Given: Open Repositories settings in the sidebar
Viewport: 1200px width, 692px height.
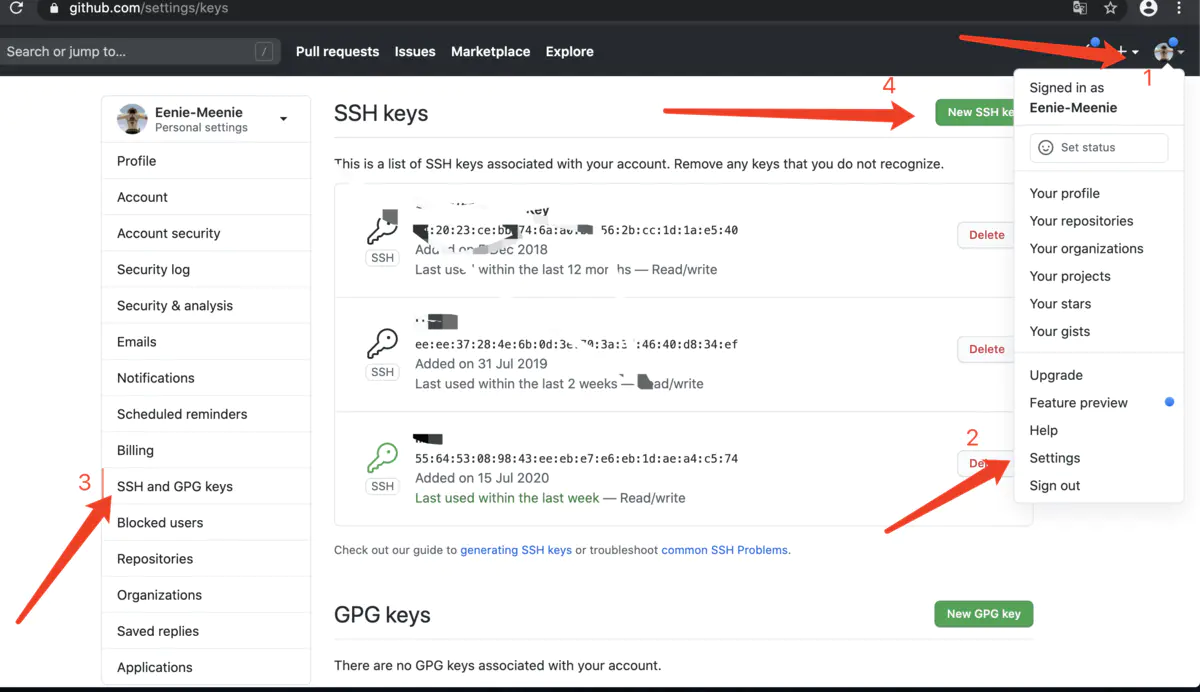Looking at the screenshot, I should click(206, 559).
